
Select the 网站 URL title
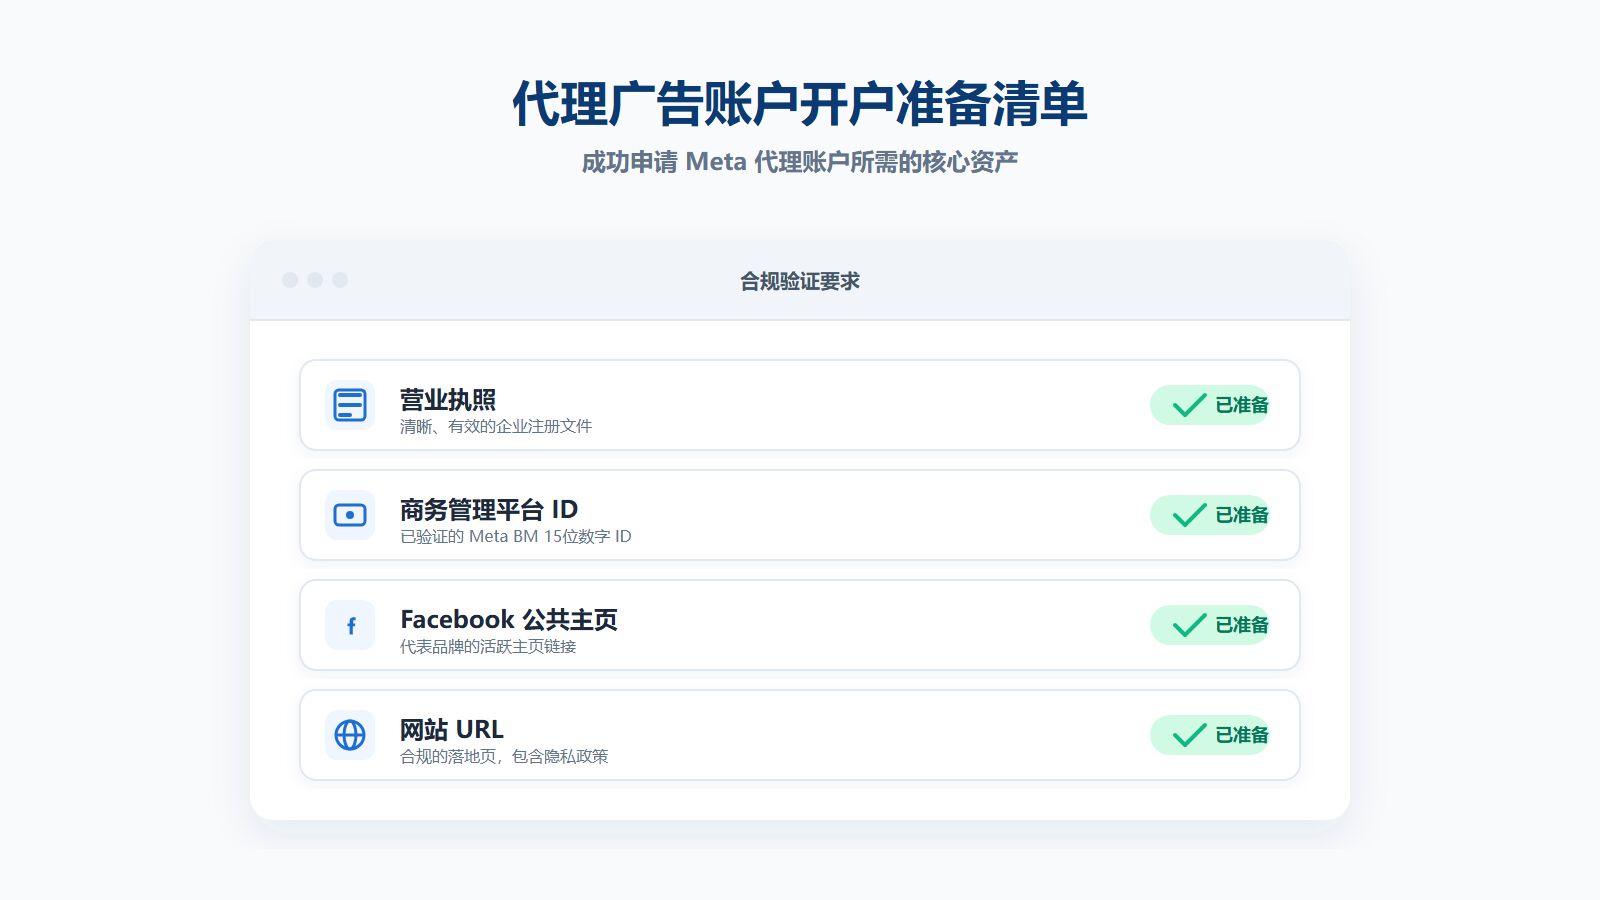(x=452, y=730)
